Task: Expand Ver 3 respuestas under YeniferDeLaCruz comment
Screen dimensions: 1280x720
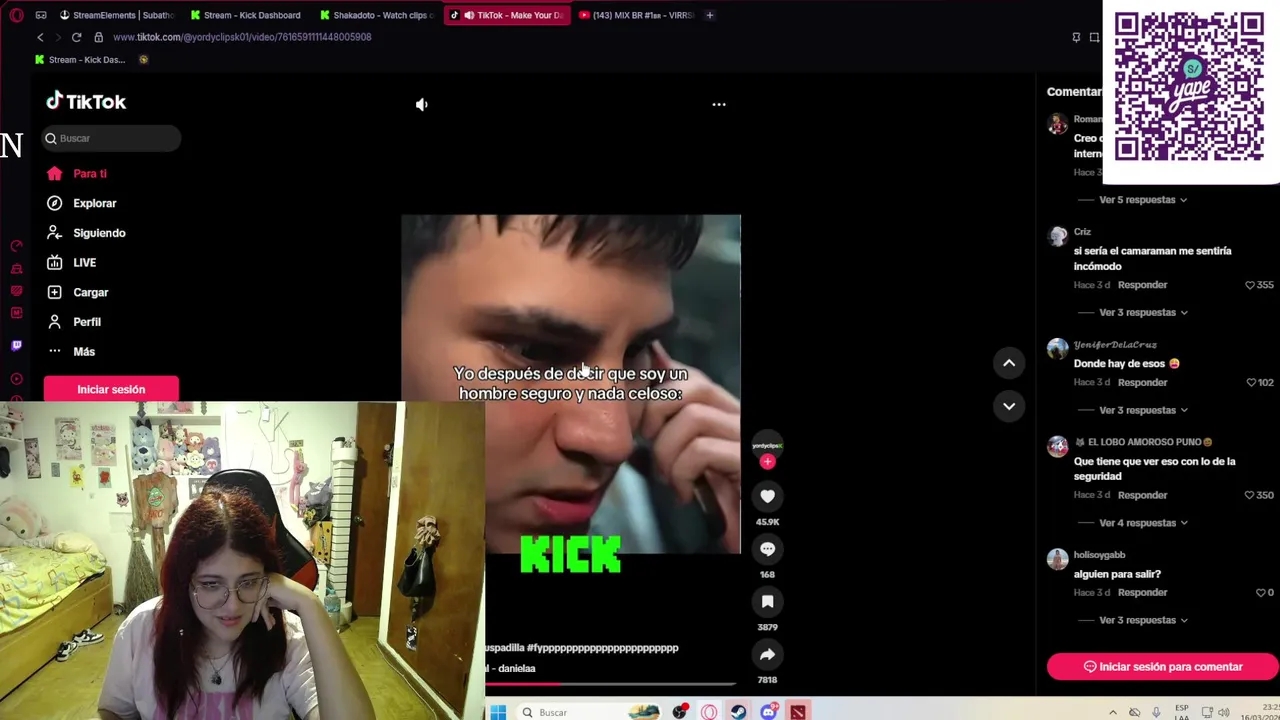Action: tap(1143, 410)
